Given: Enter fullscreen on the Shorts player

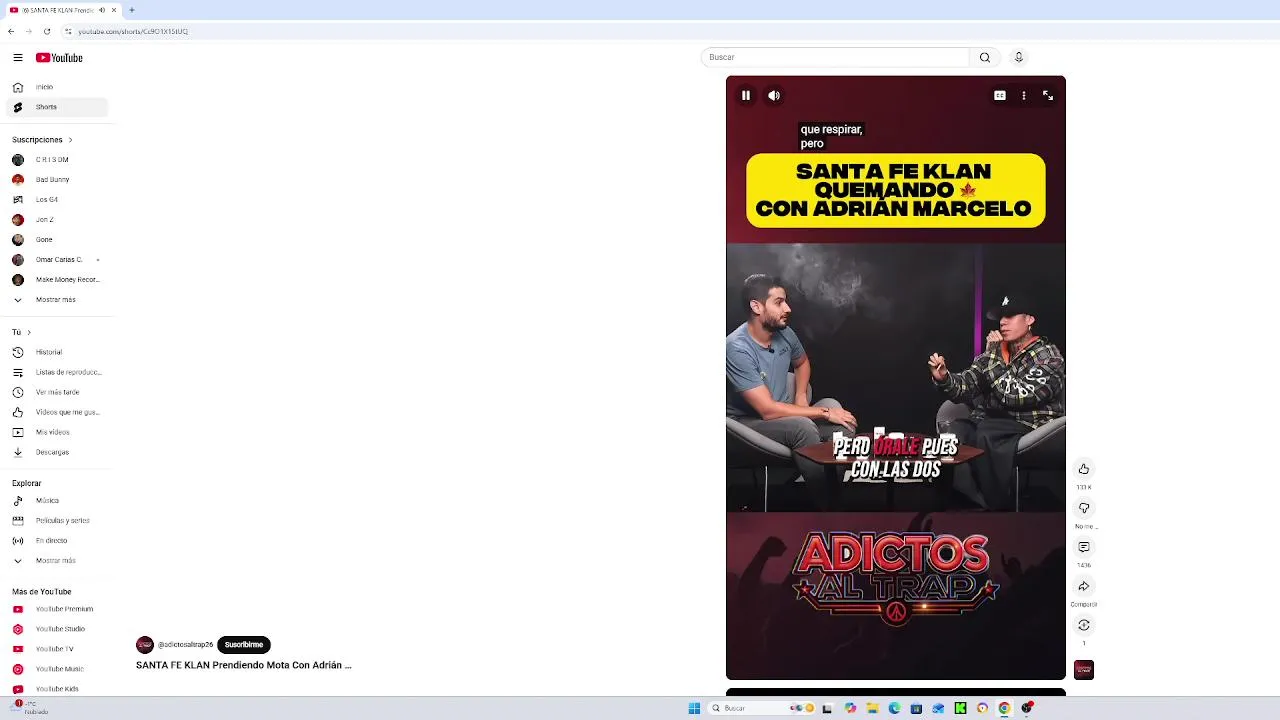Looking at the screenshot, I should coord(1048,96).
